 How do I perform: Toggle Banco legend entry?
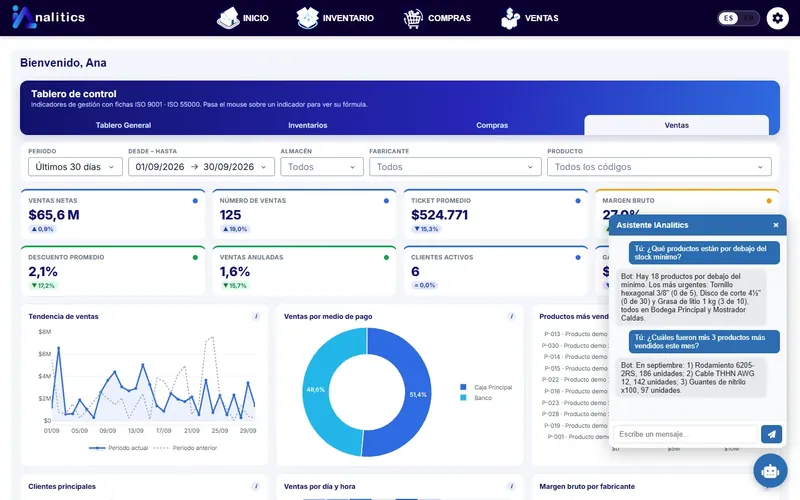tap(476, 398)
